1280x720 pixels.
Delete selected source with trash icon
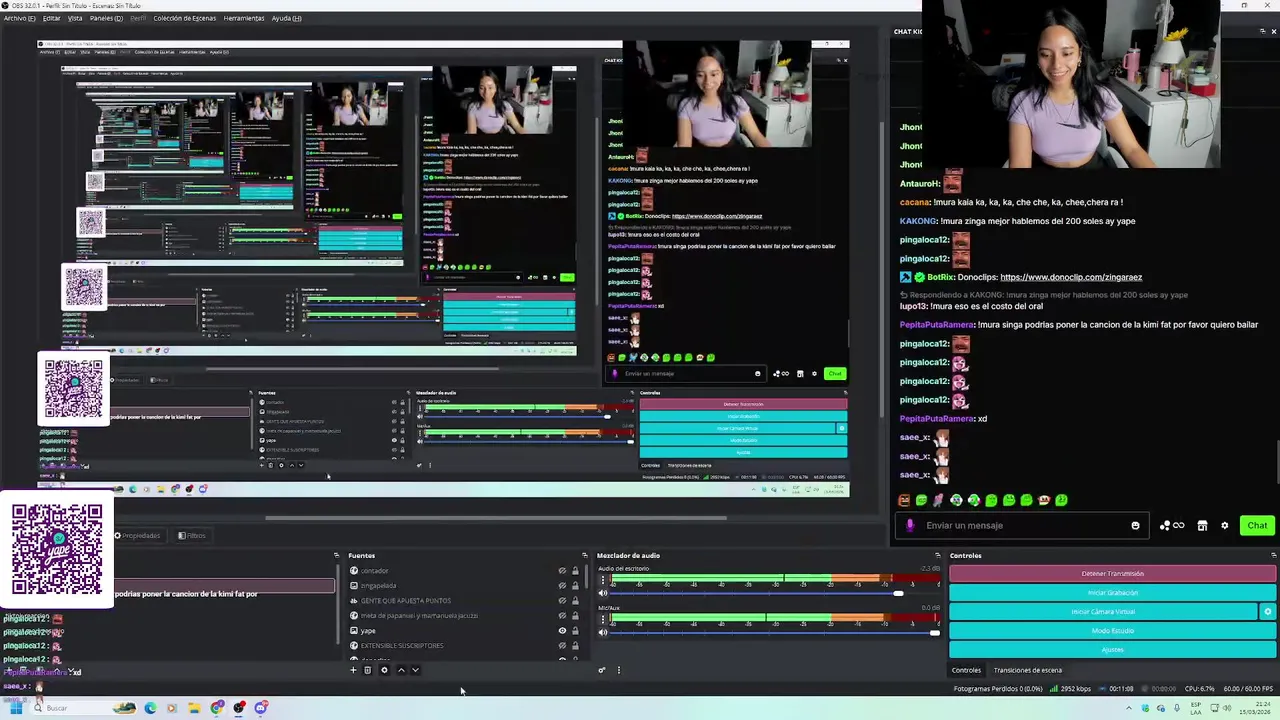tap(368, 670)
